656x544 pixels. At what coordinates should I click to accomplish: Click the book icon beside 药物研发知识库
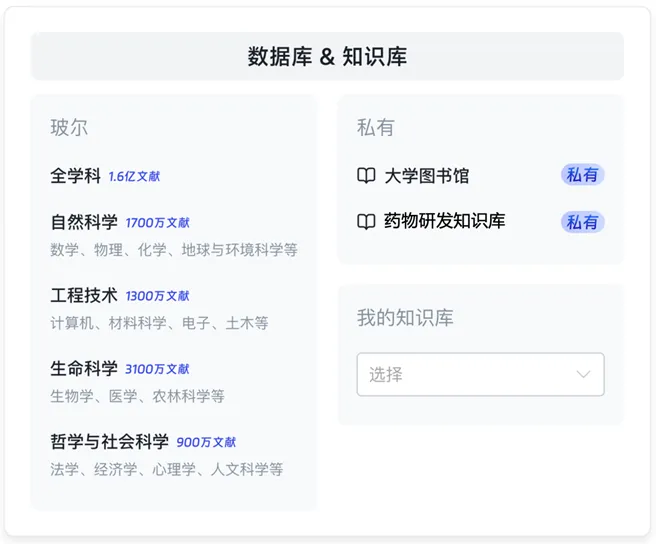[366, 221]
